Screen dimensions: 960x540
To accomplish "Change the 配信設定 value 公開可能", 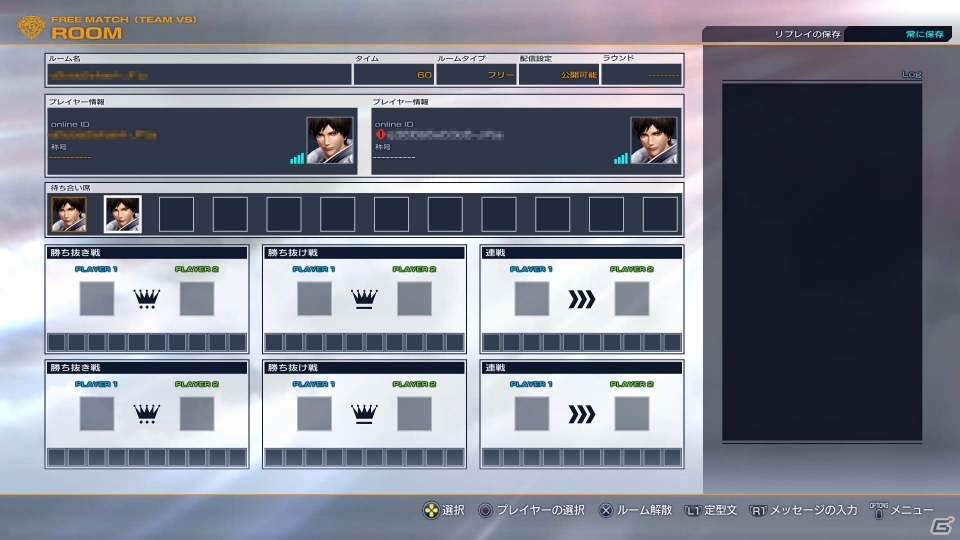I will 559,75.
